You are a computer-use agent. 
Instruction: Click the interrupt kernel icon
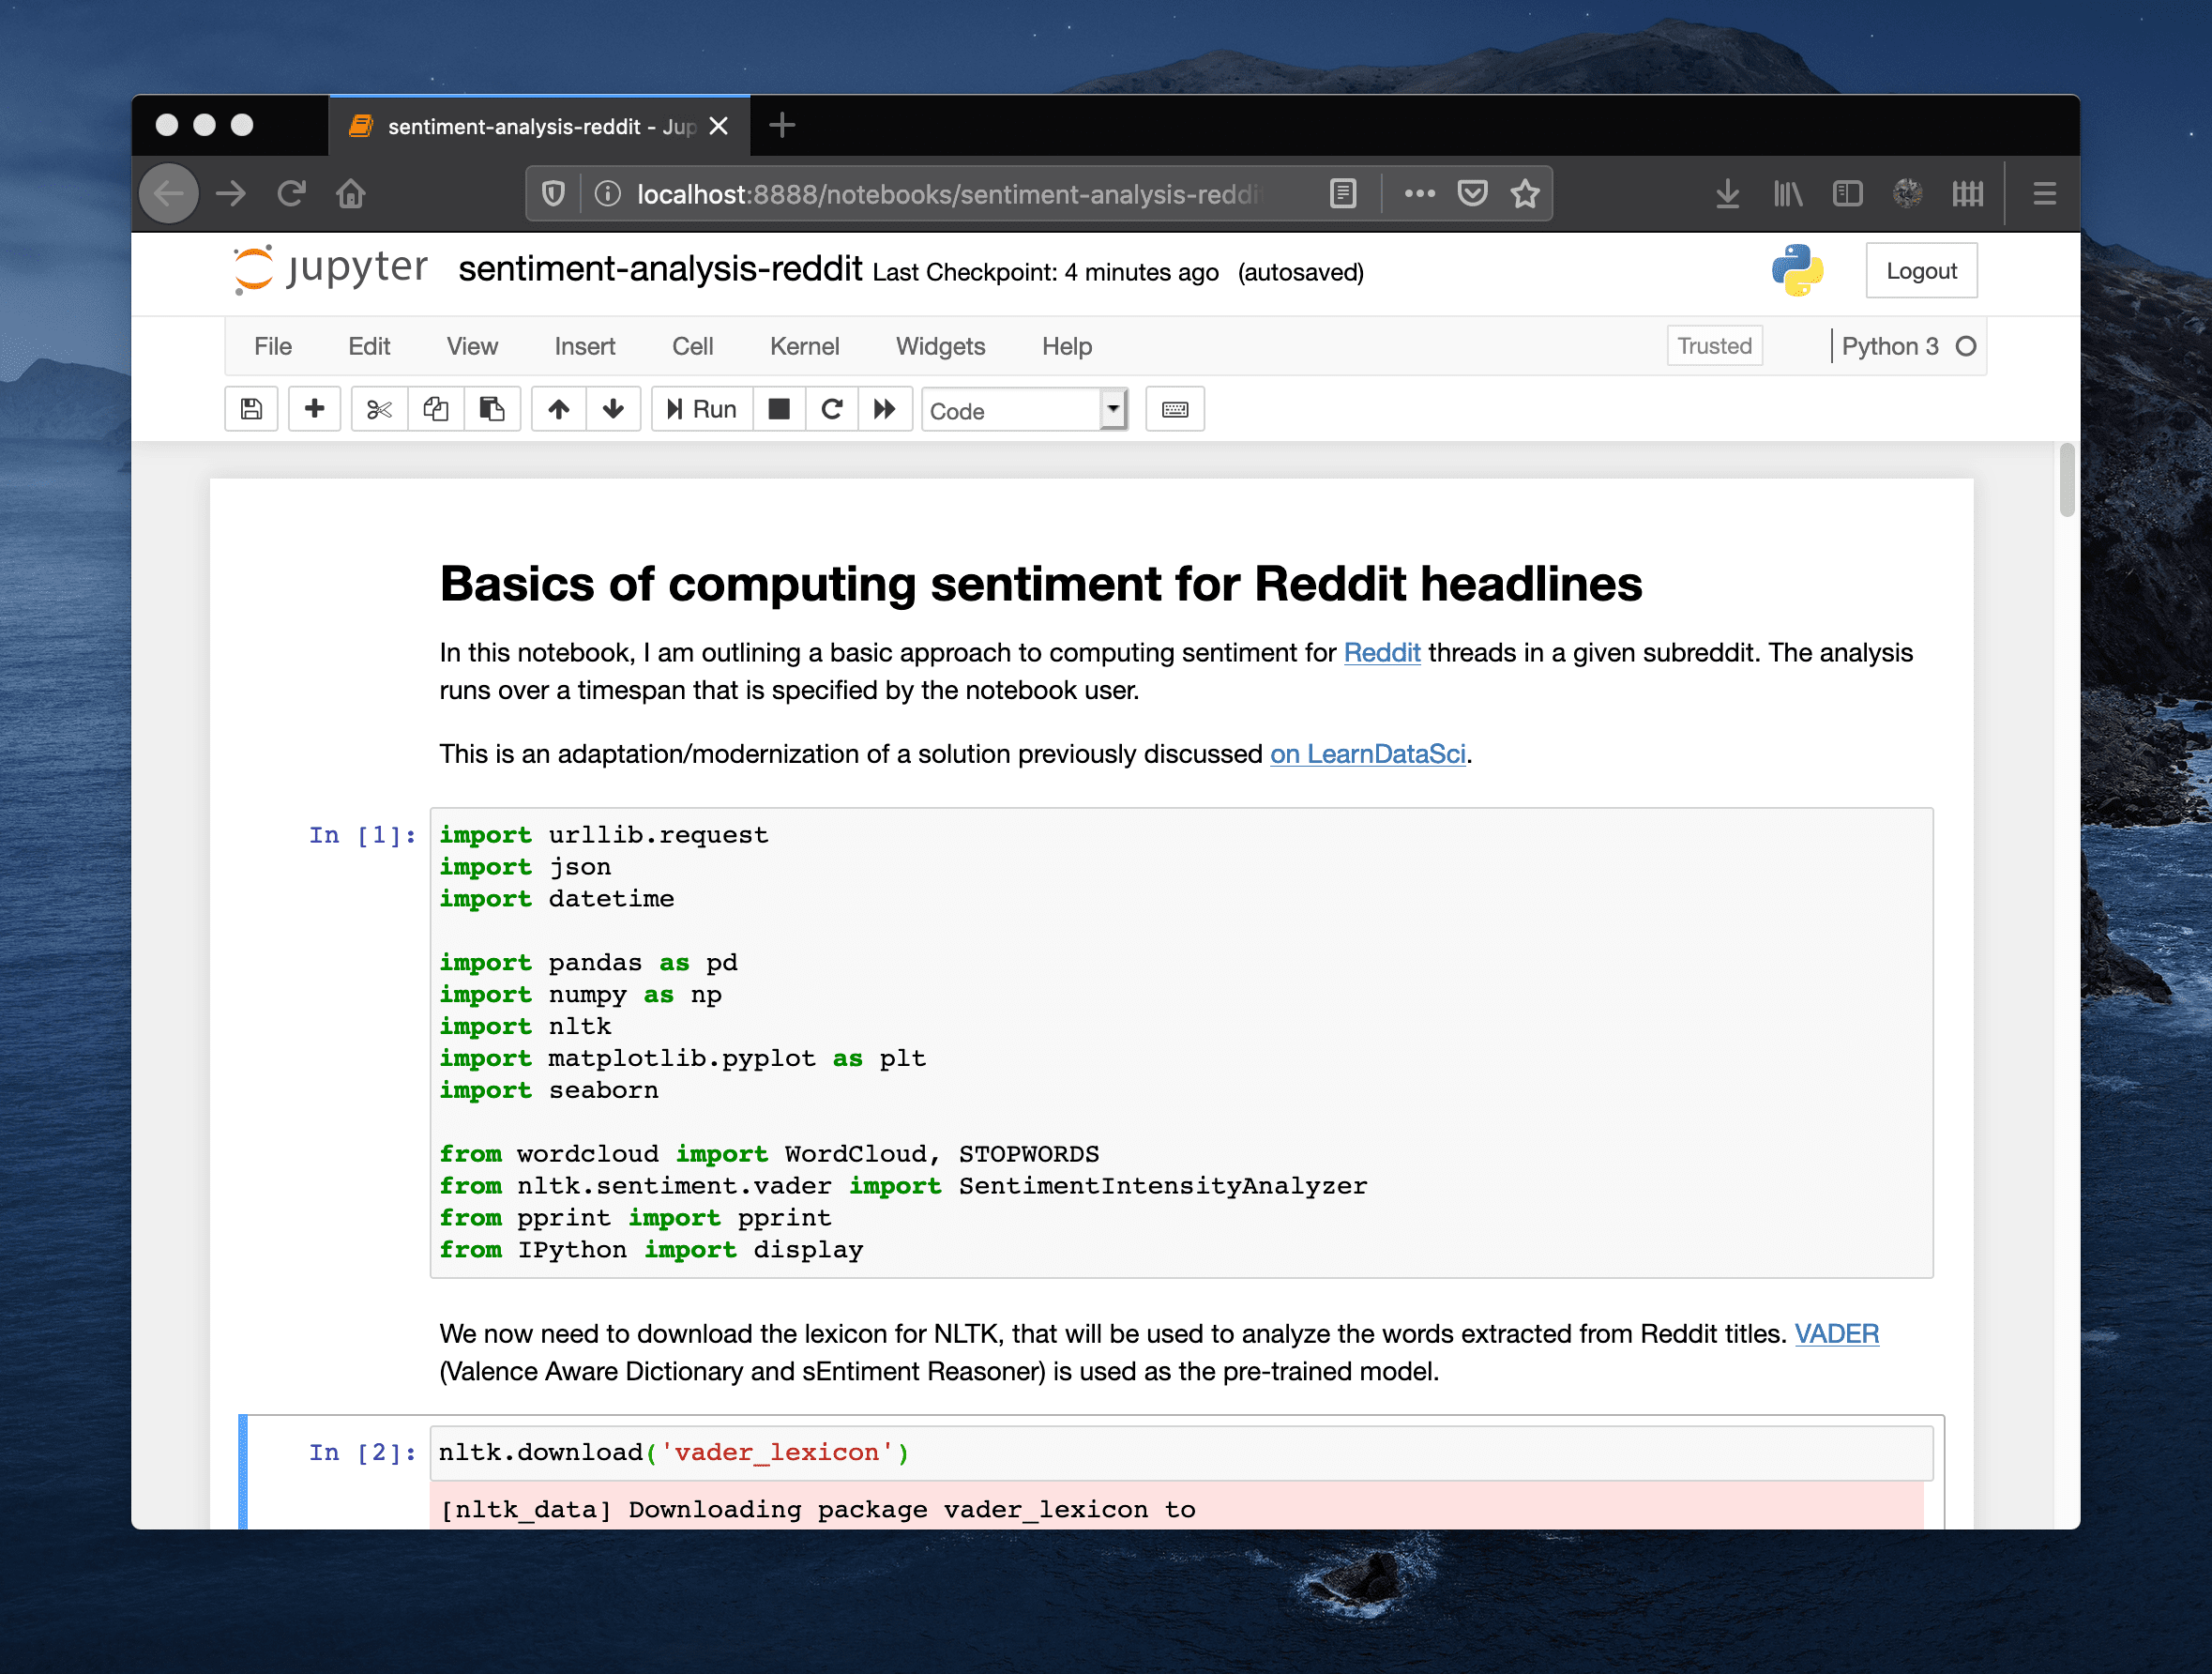coord(777,410)
